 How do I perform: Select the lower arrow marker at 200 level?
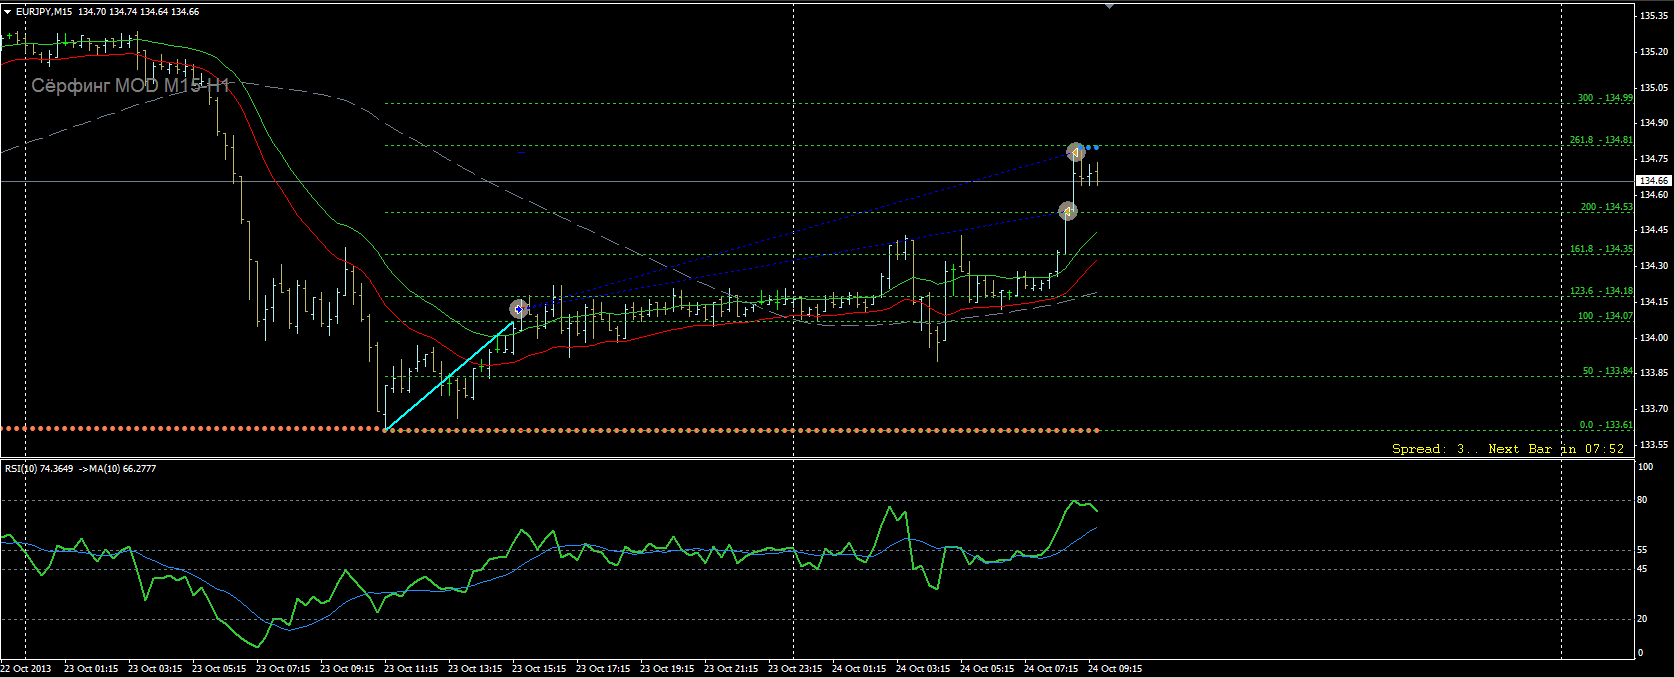(1067, 211)
